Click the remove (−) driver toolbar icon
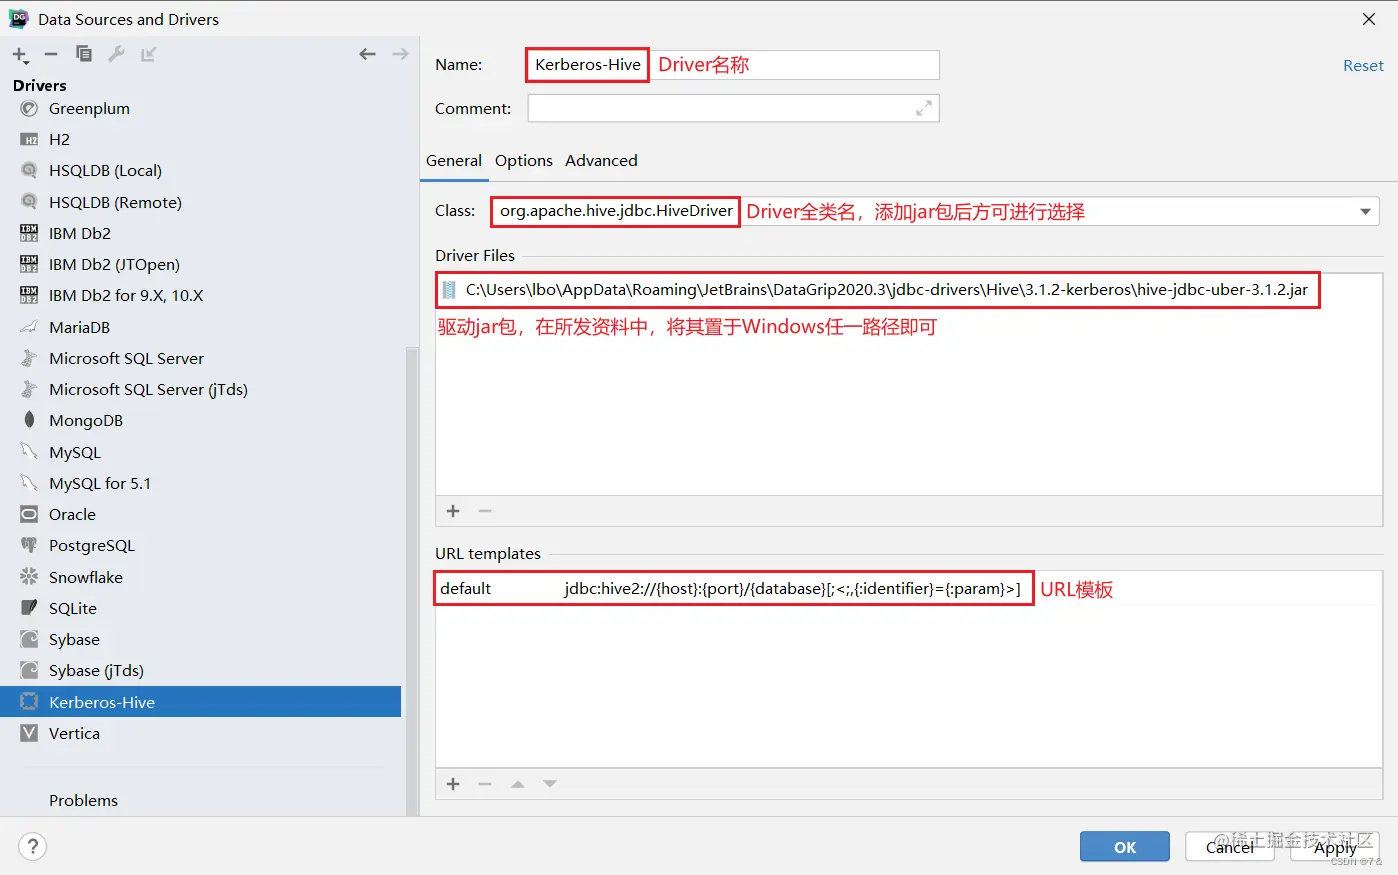Screen dimensions: 1398x875 click(x=51, y=54)
